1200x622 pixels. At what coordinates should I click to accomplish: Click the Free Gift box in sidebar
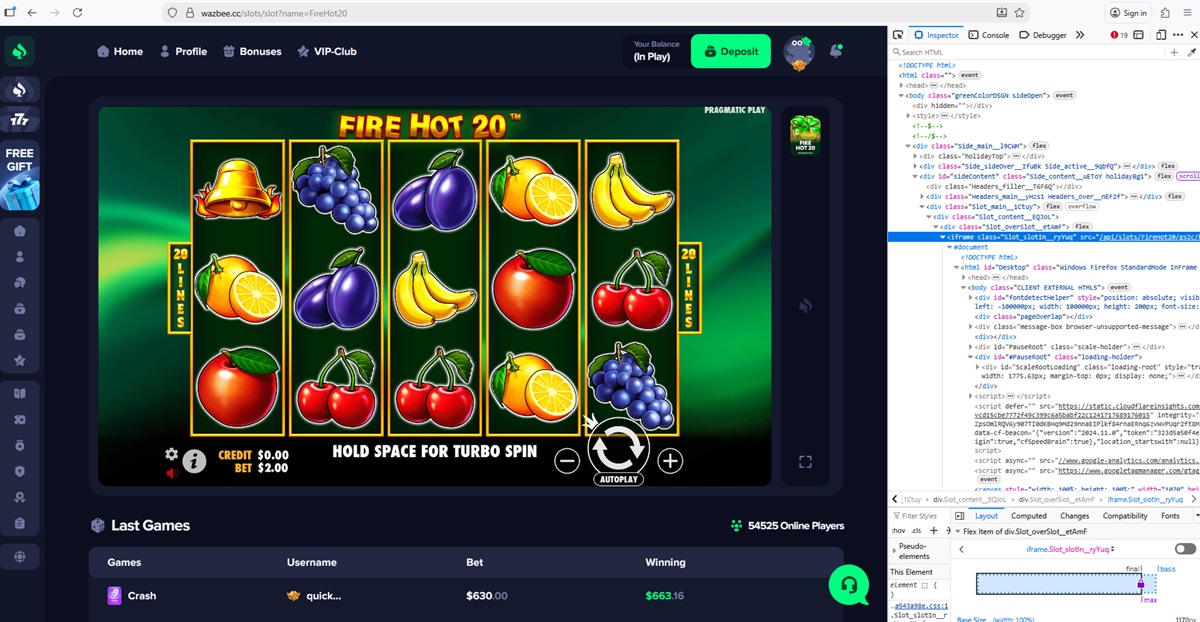coord(19,178)
